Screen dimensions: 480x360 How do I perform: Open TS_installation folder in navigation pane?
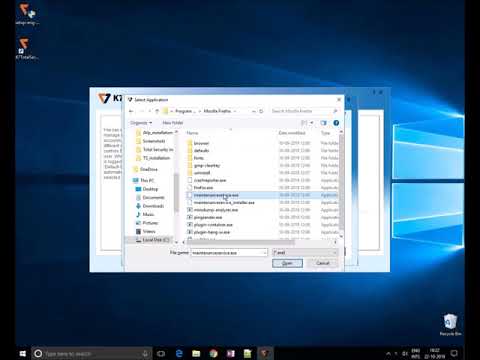pyautogui.click(x=156, y=158)
